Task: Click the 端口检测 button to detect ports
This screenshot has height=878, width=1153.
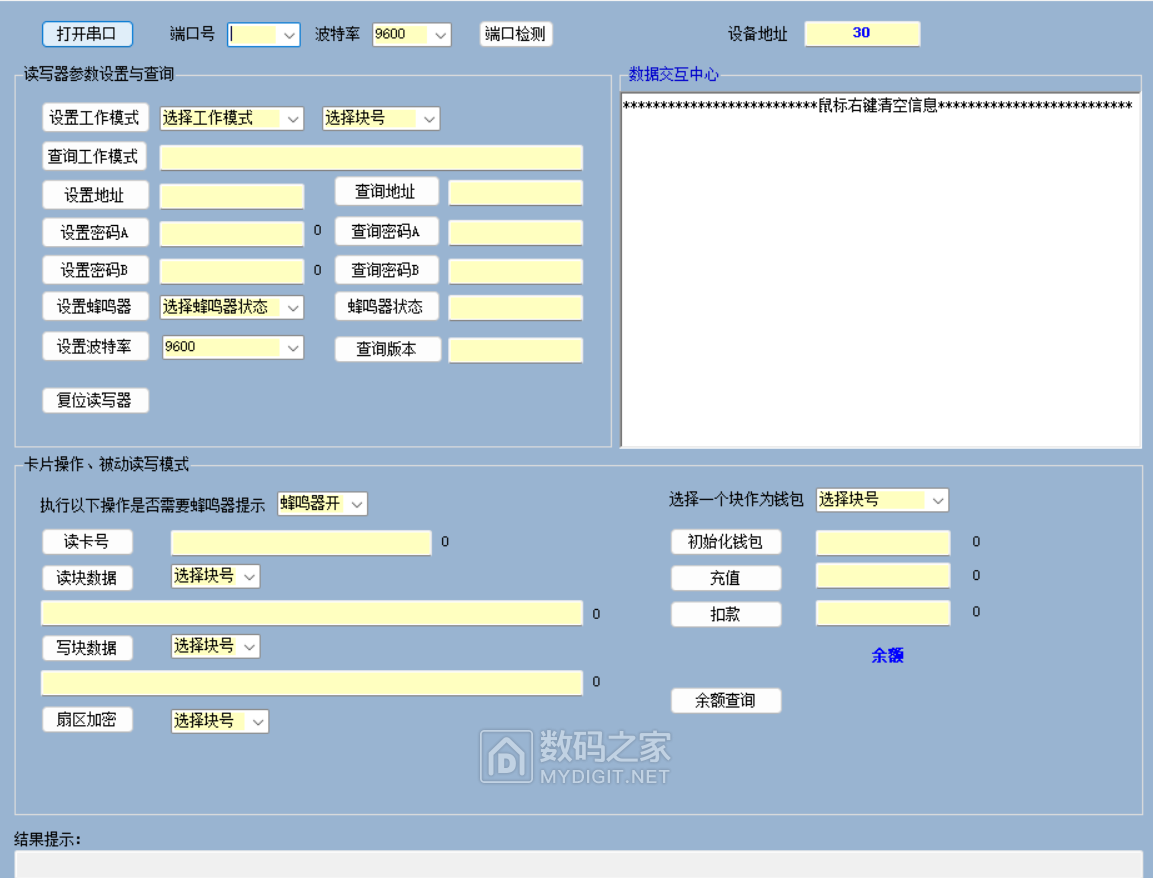Action: pos(515,33)
